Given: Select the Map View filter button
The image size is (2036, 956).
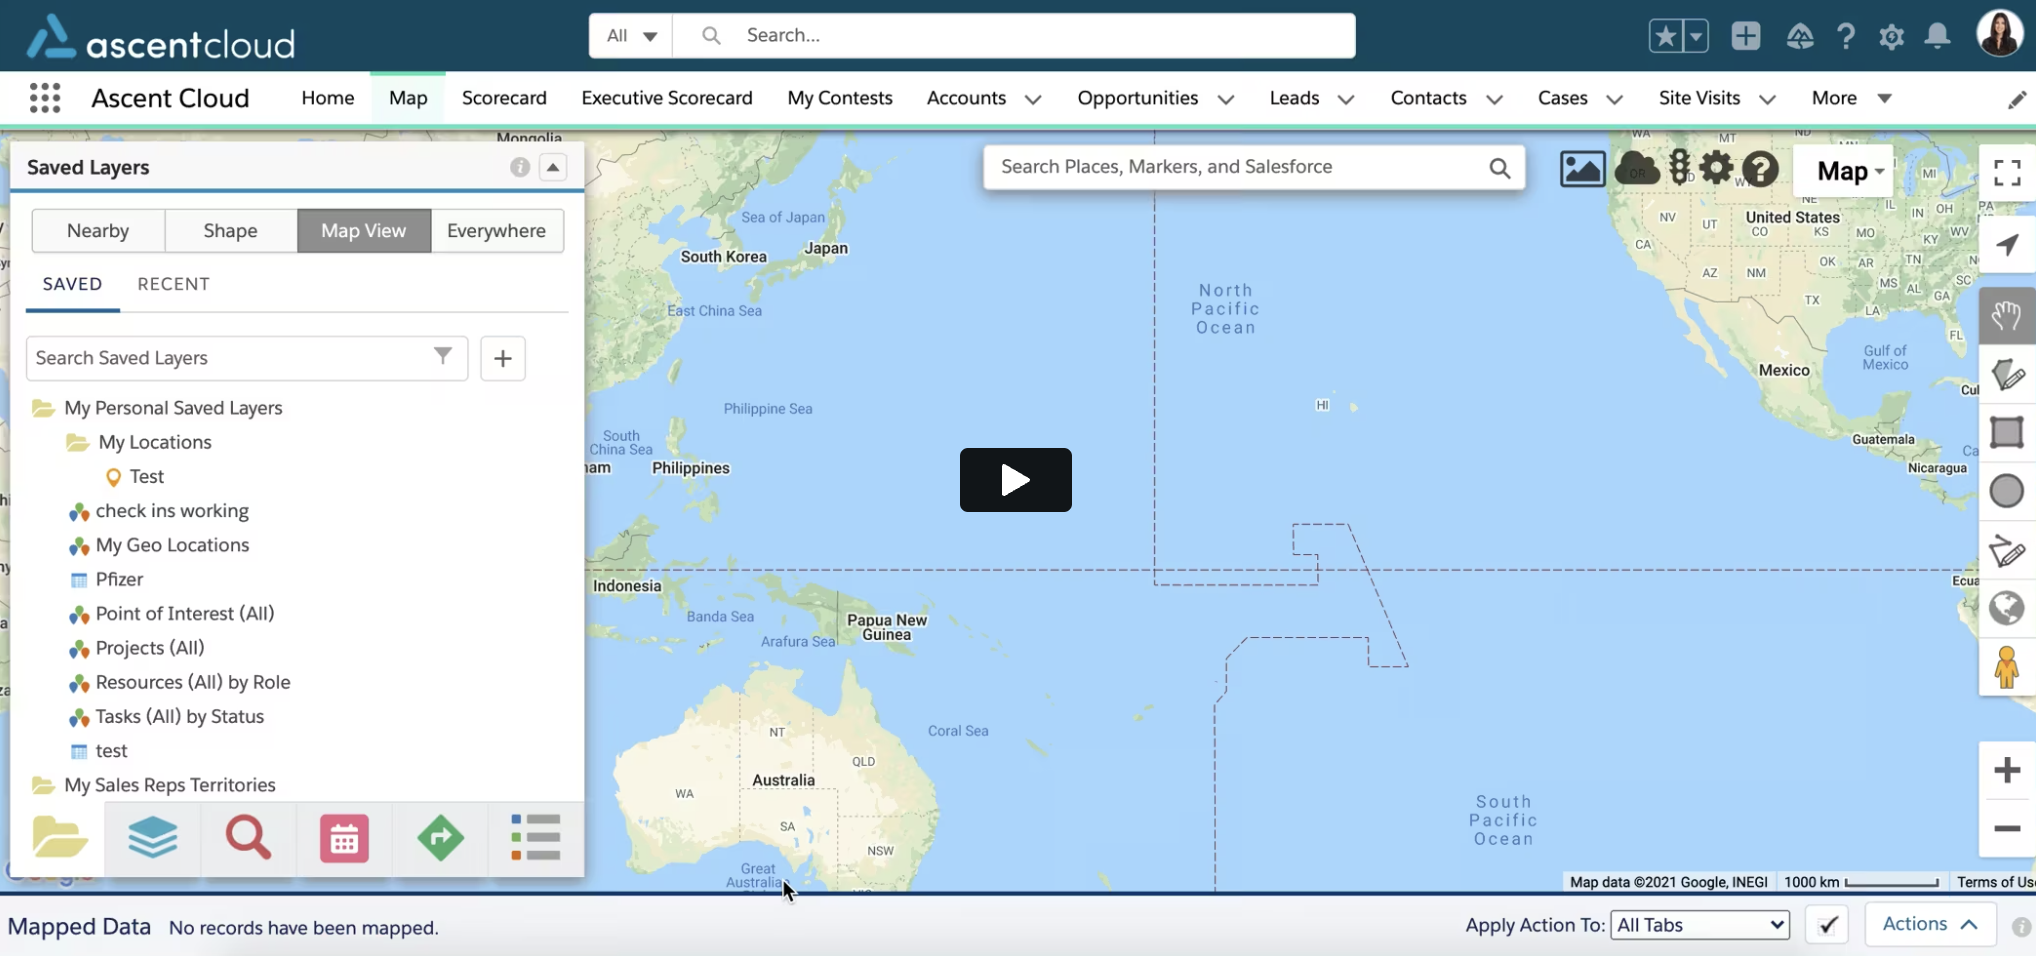Looking at the screenshot, I should pos(363,231).
